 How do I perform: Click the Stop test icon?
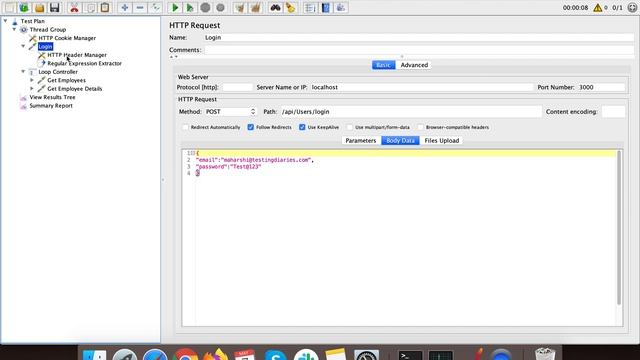[205, 7]
